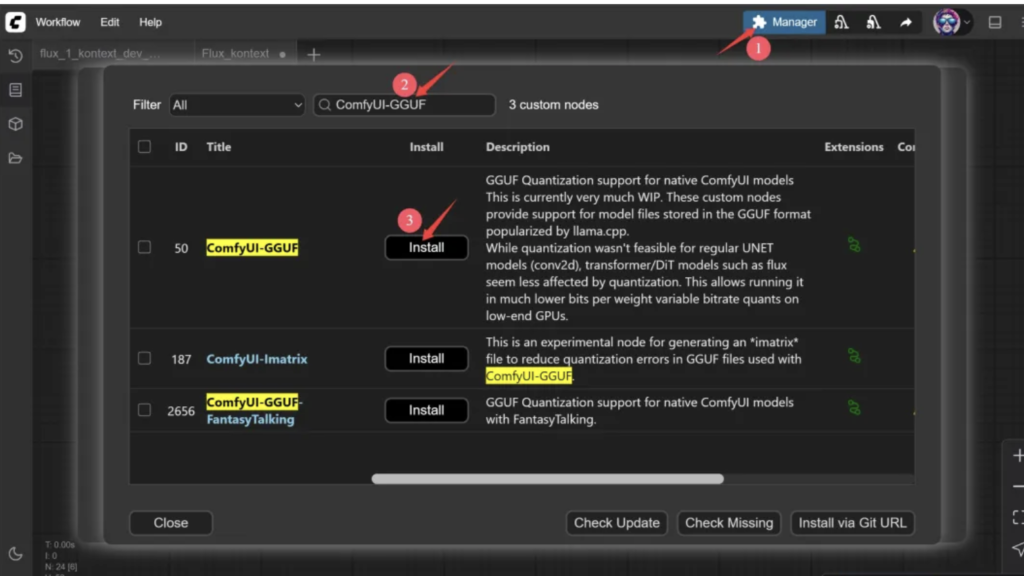
Task: Click Install via Git URL button
Action: point(852,522)
